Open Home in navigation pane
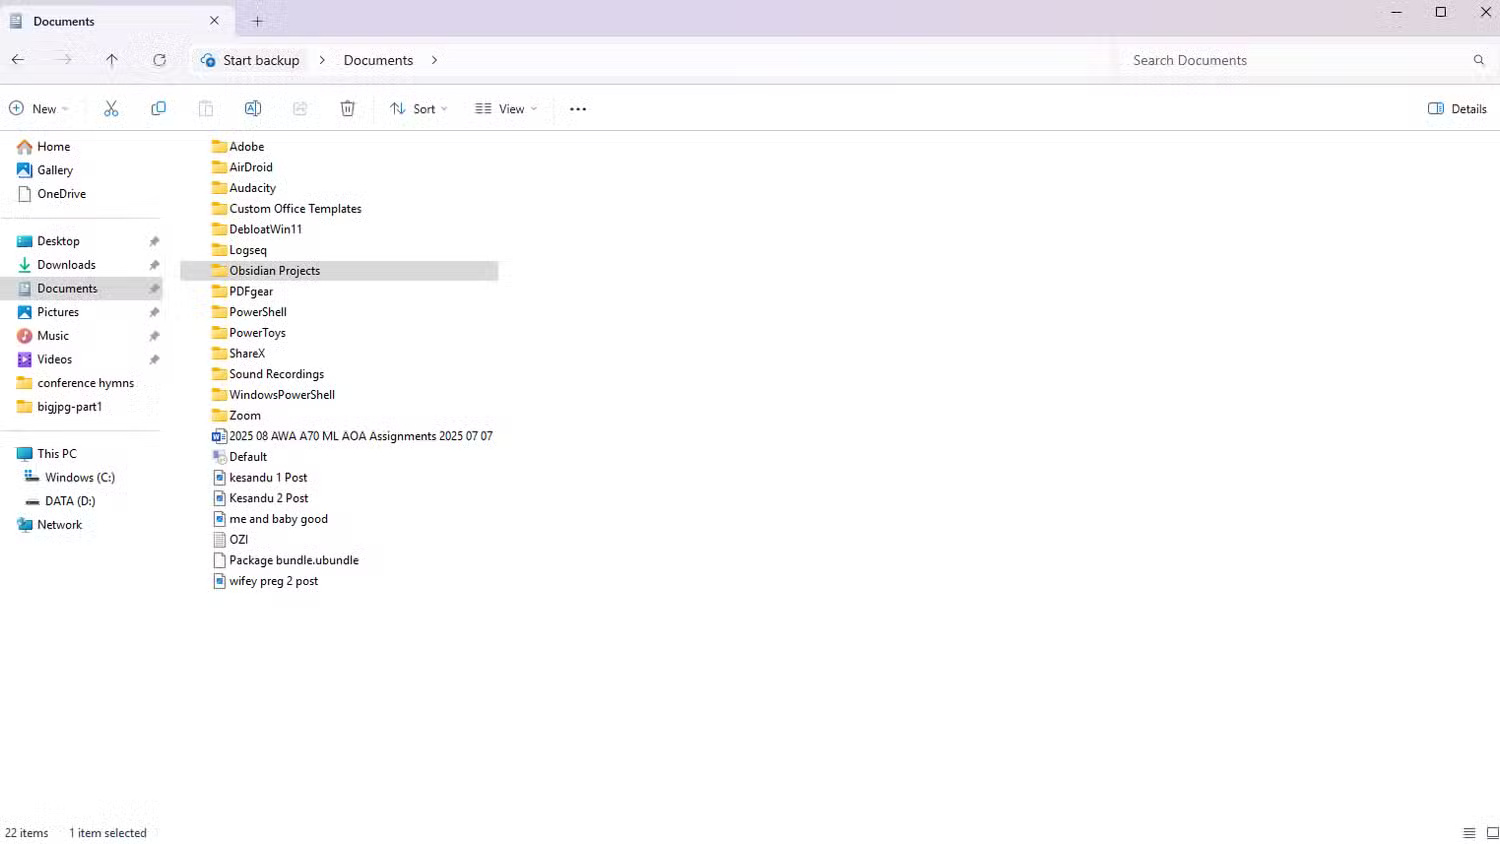1500x844 pixels. coord(53,147)
